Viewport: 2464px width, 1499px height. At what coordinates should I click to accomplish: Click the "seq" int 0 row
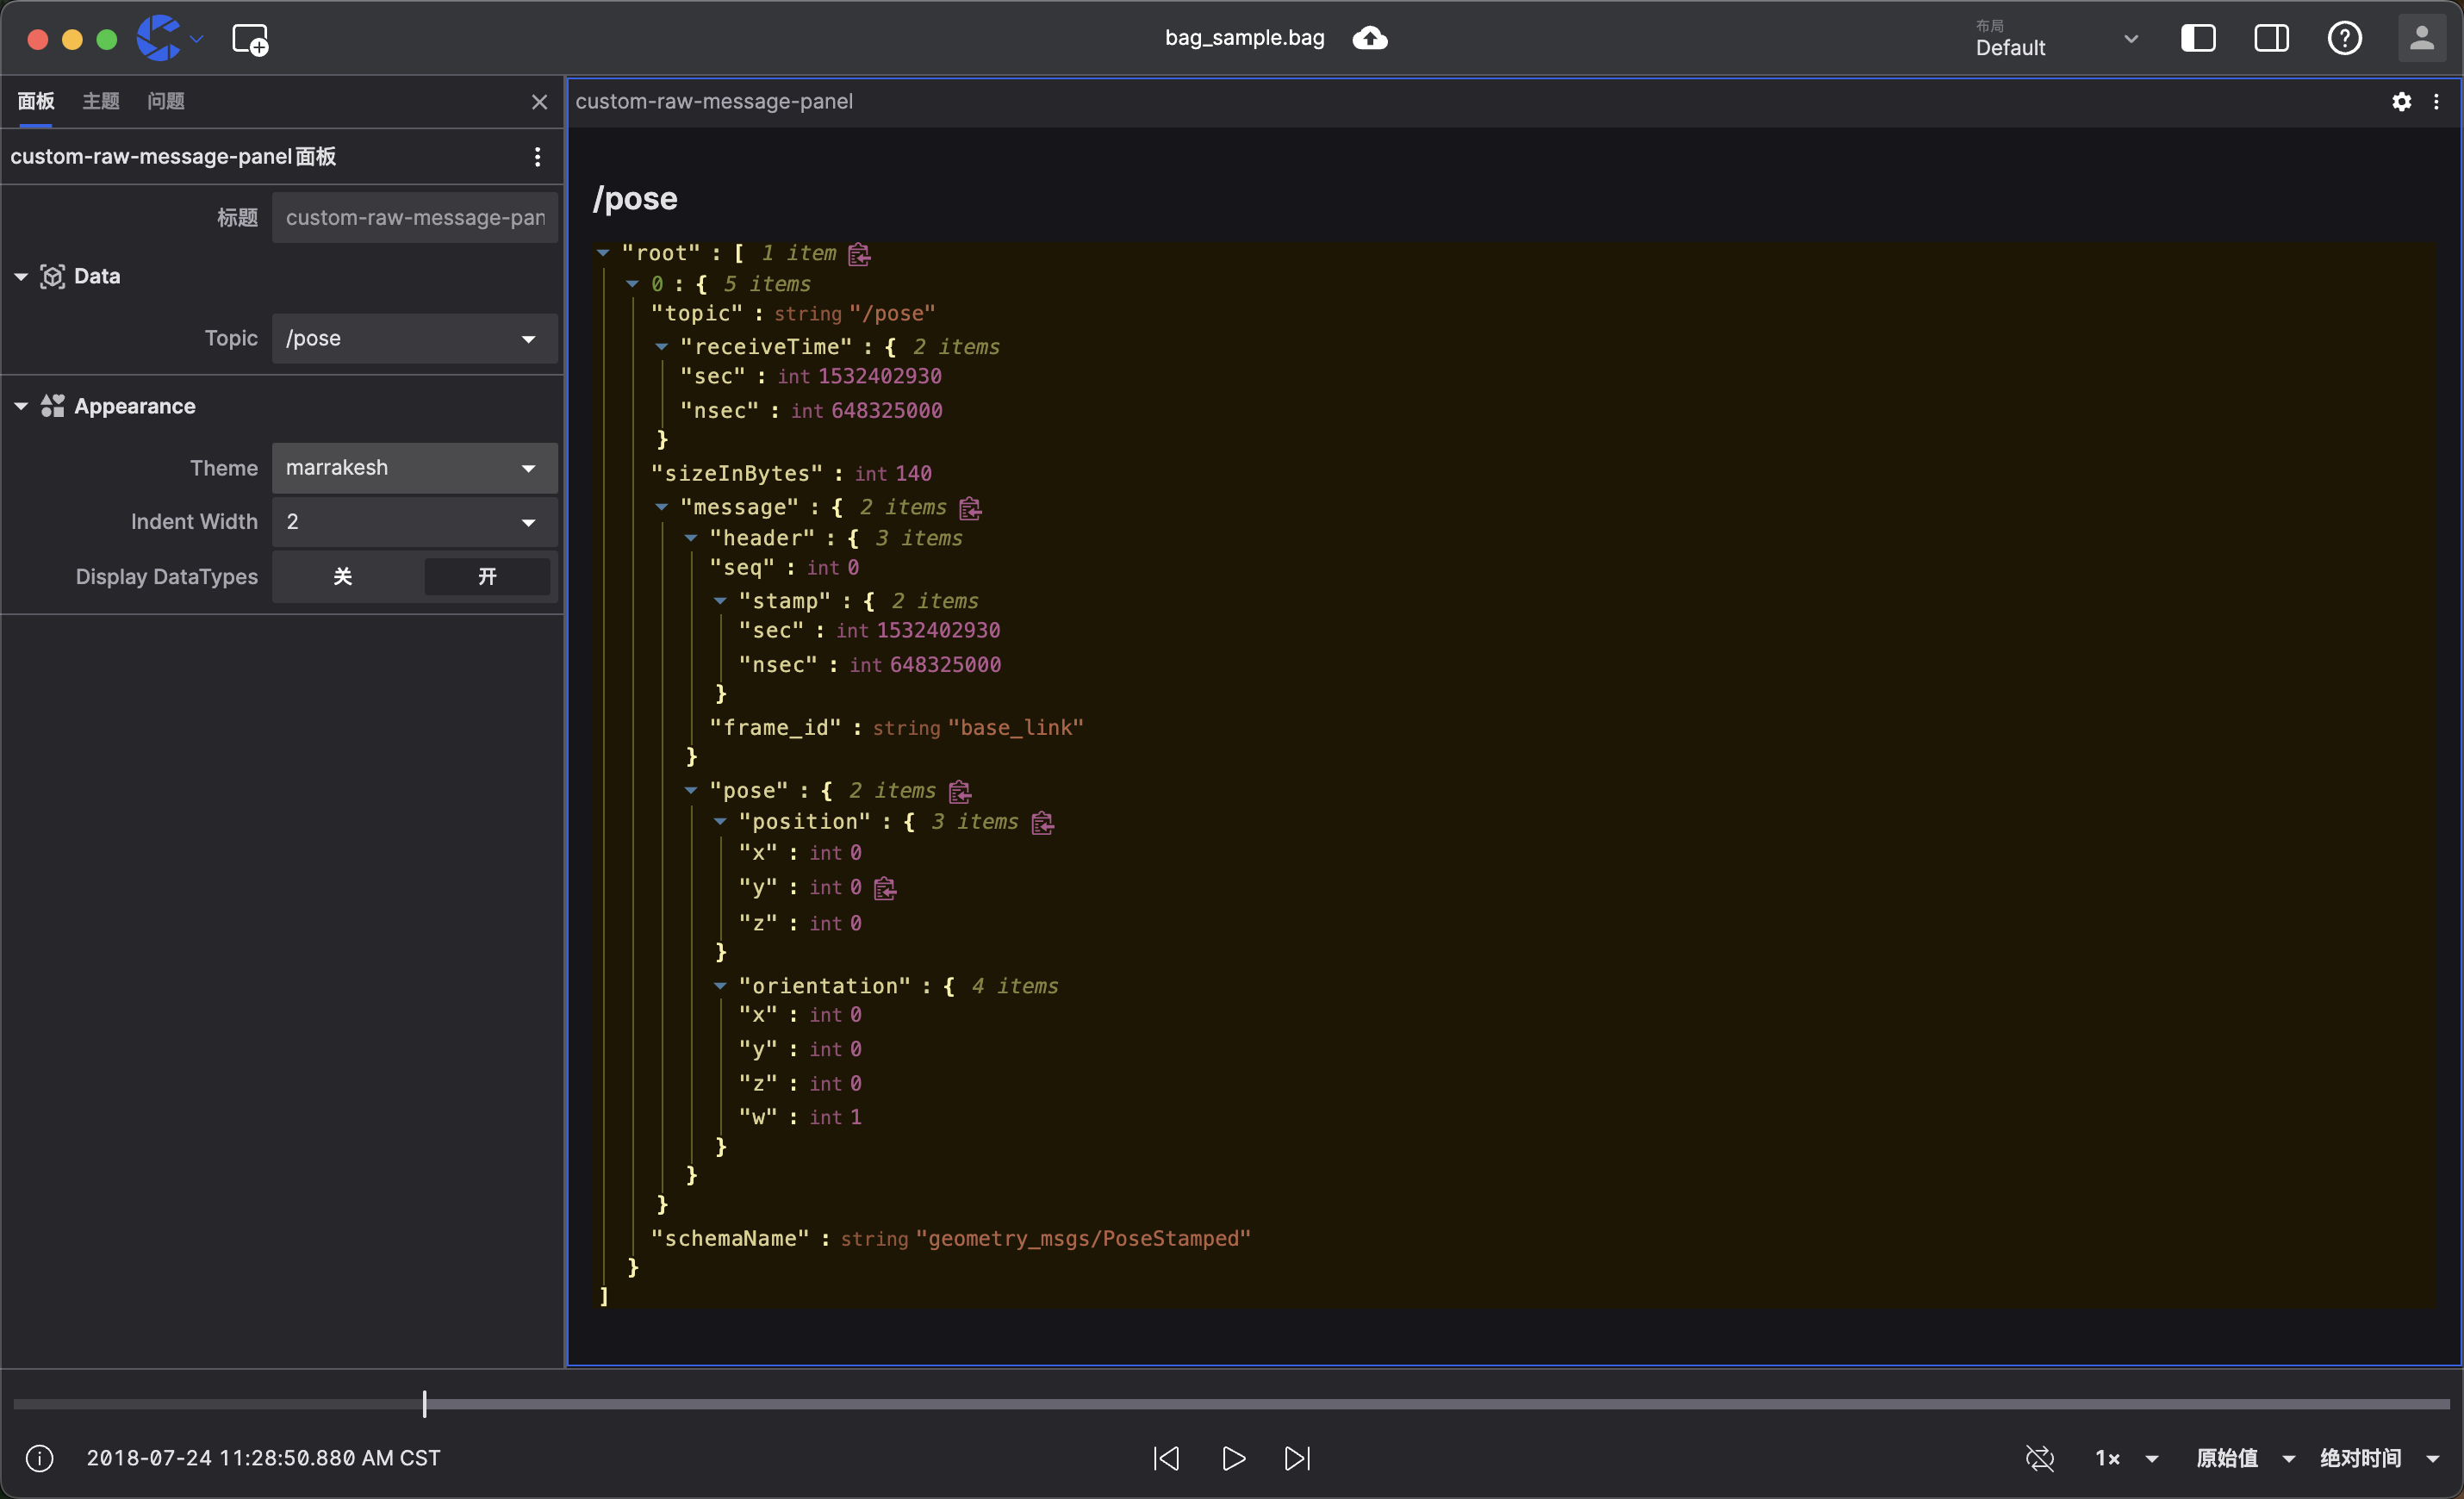coord(784,568)
